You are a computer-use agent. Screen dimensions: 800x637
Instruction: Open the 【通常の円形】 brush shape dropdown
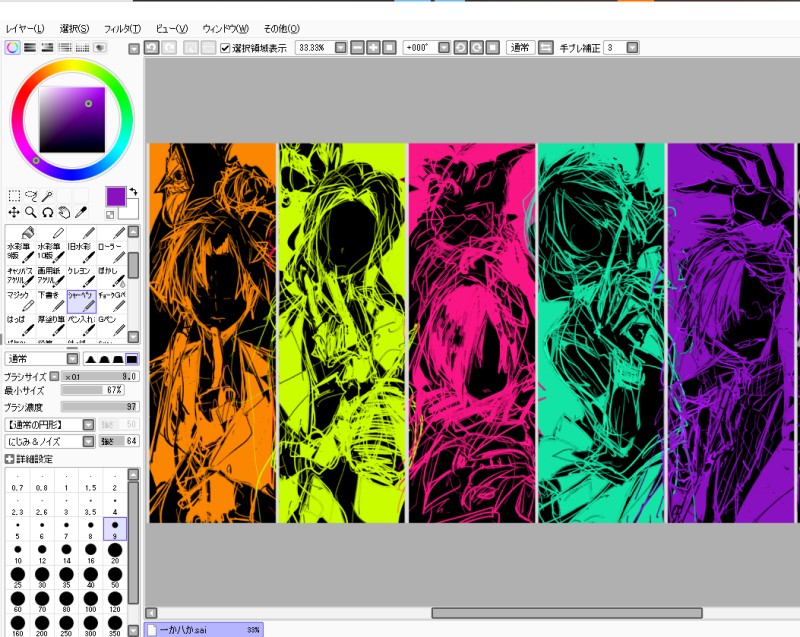point(88,424)
